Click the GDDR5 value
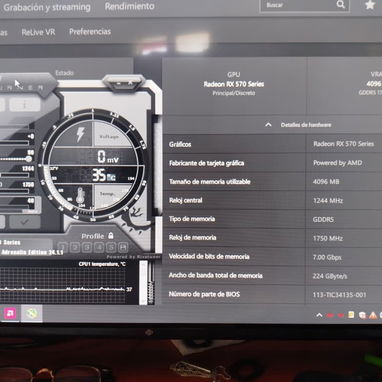The height and width of the screenshot is (382, 382). click(x=323, y=220)
